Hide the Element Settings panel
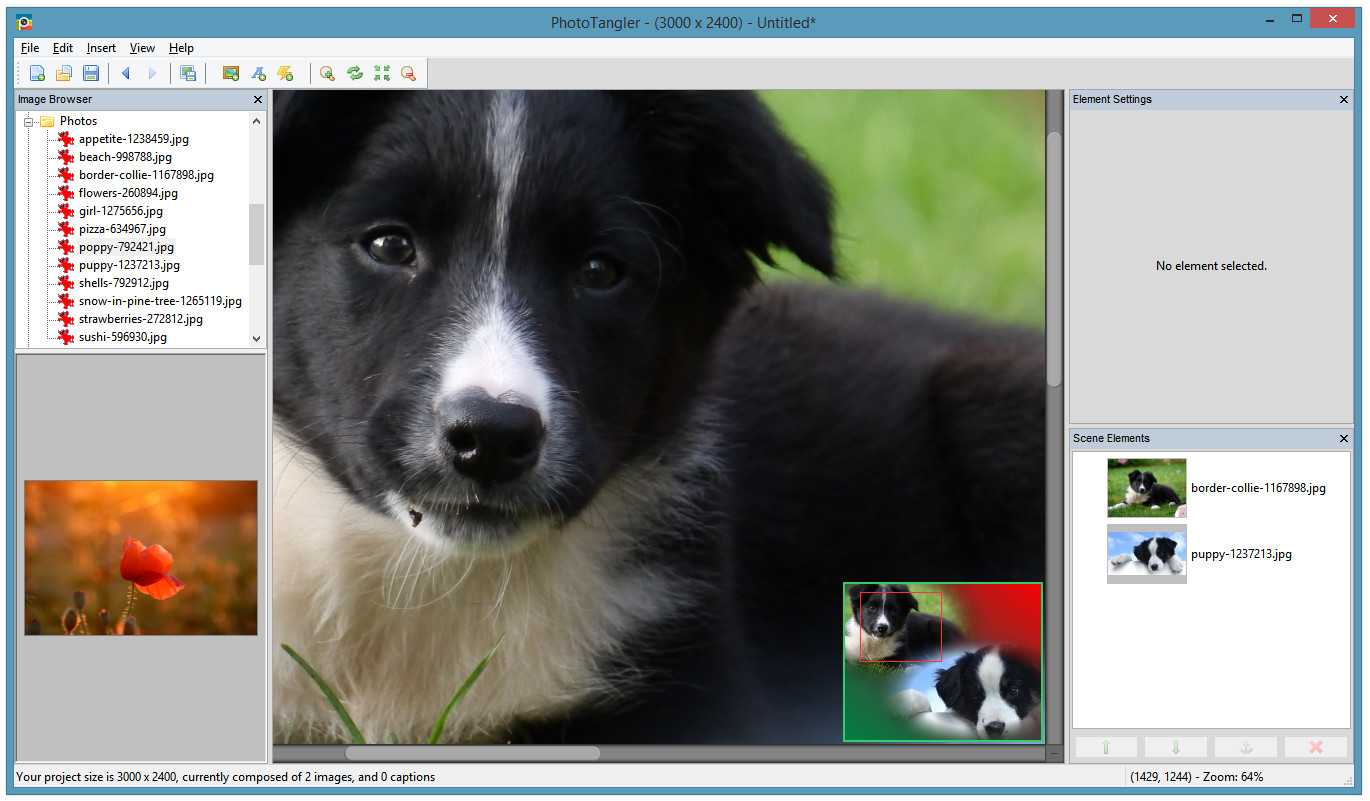Screen dimensions: 1370x801 pyautogui.click(x=1343, y=99)
